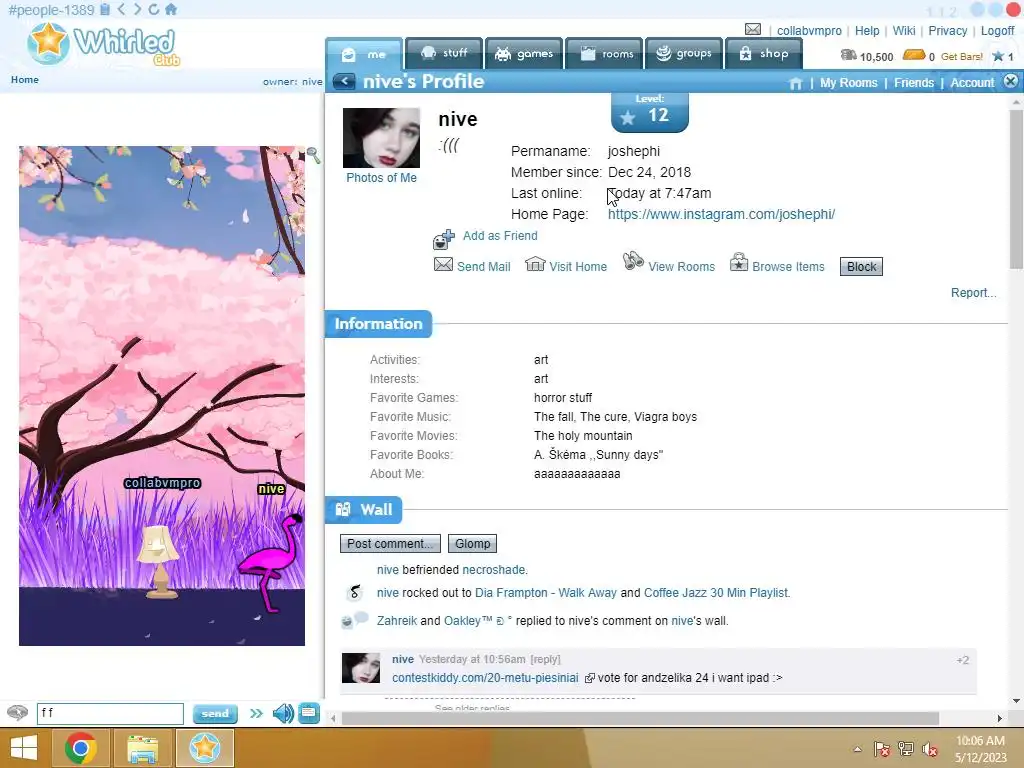Open Friends link in profile bar
This screenshot has width=1024, height=768.
pos(914,83)
